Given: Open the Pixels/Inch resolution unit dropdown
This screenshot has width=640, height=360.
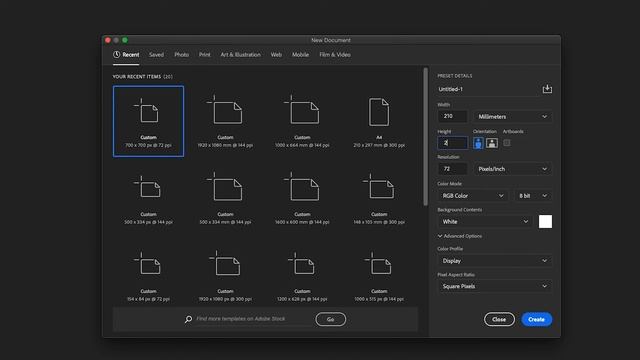Looking at the screenshot, I should [x=513, y=169].
